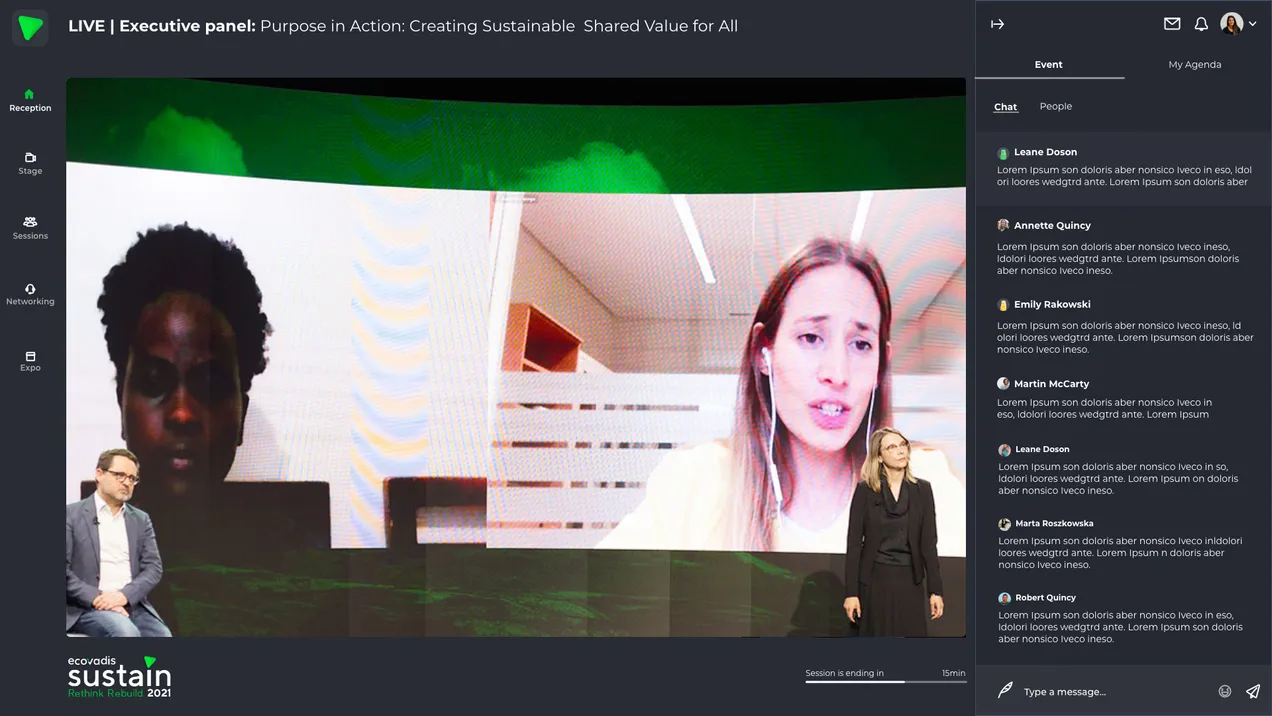Viewport: 1272px width, 716px height.
Task: Click the session ending progress bar
Action: pyautogui.click(x=885, y=682)
